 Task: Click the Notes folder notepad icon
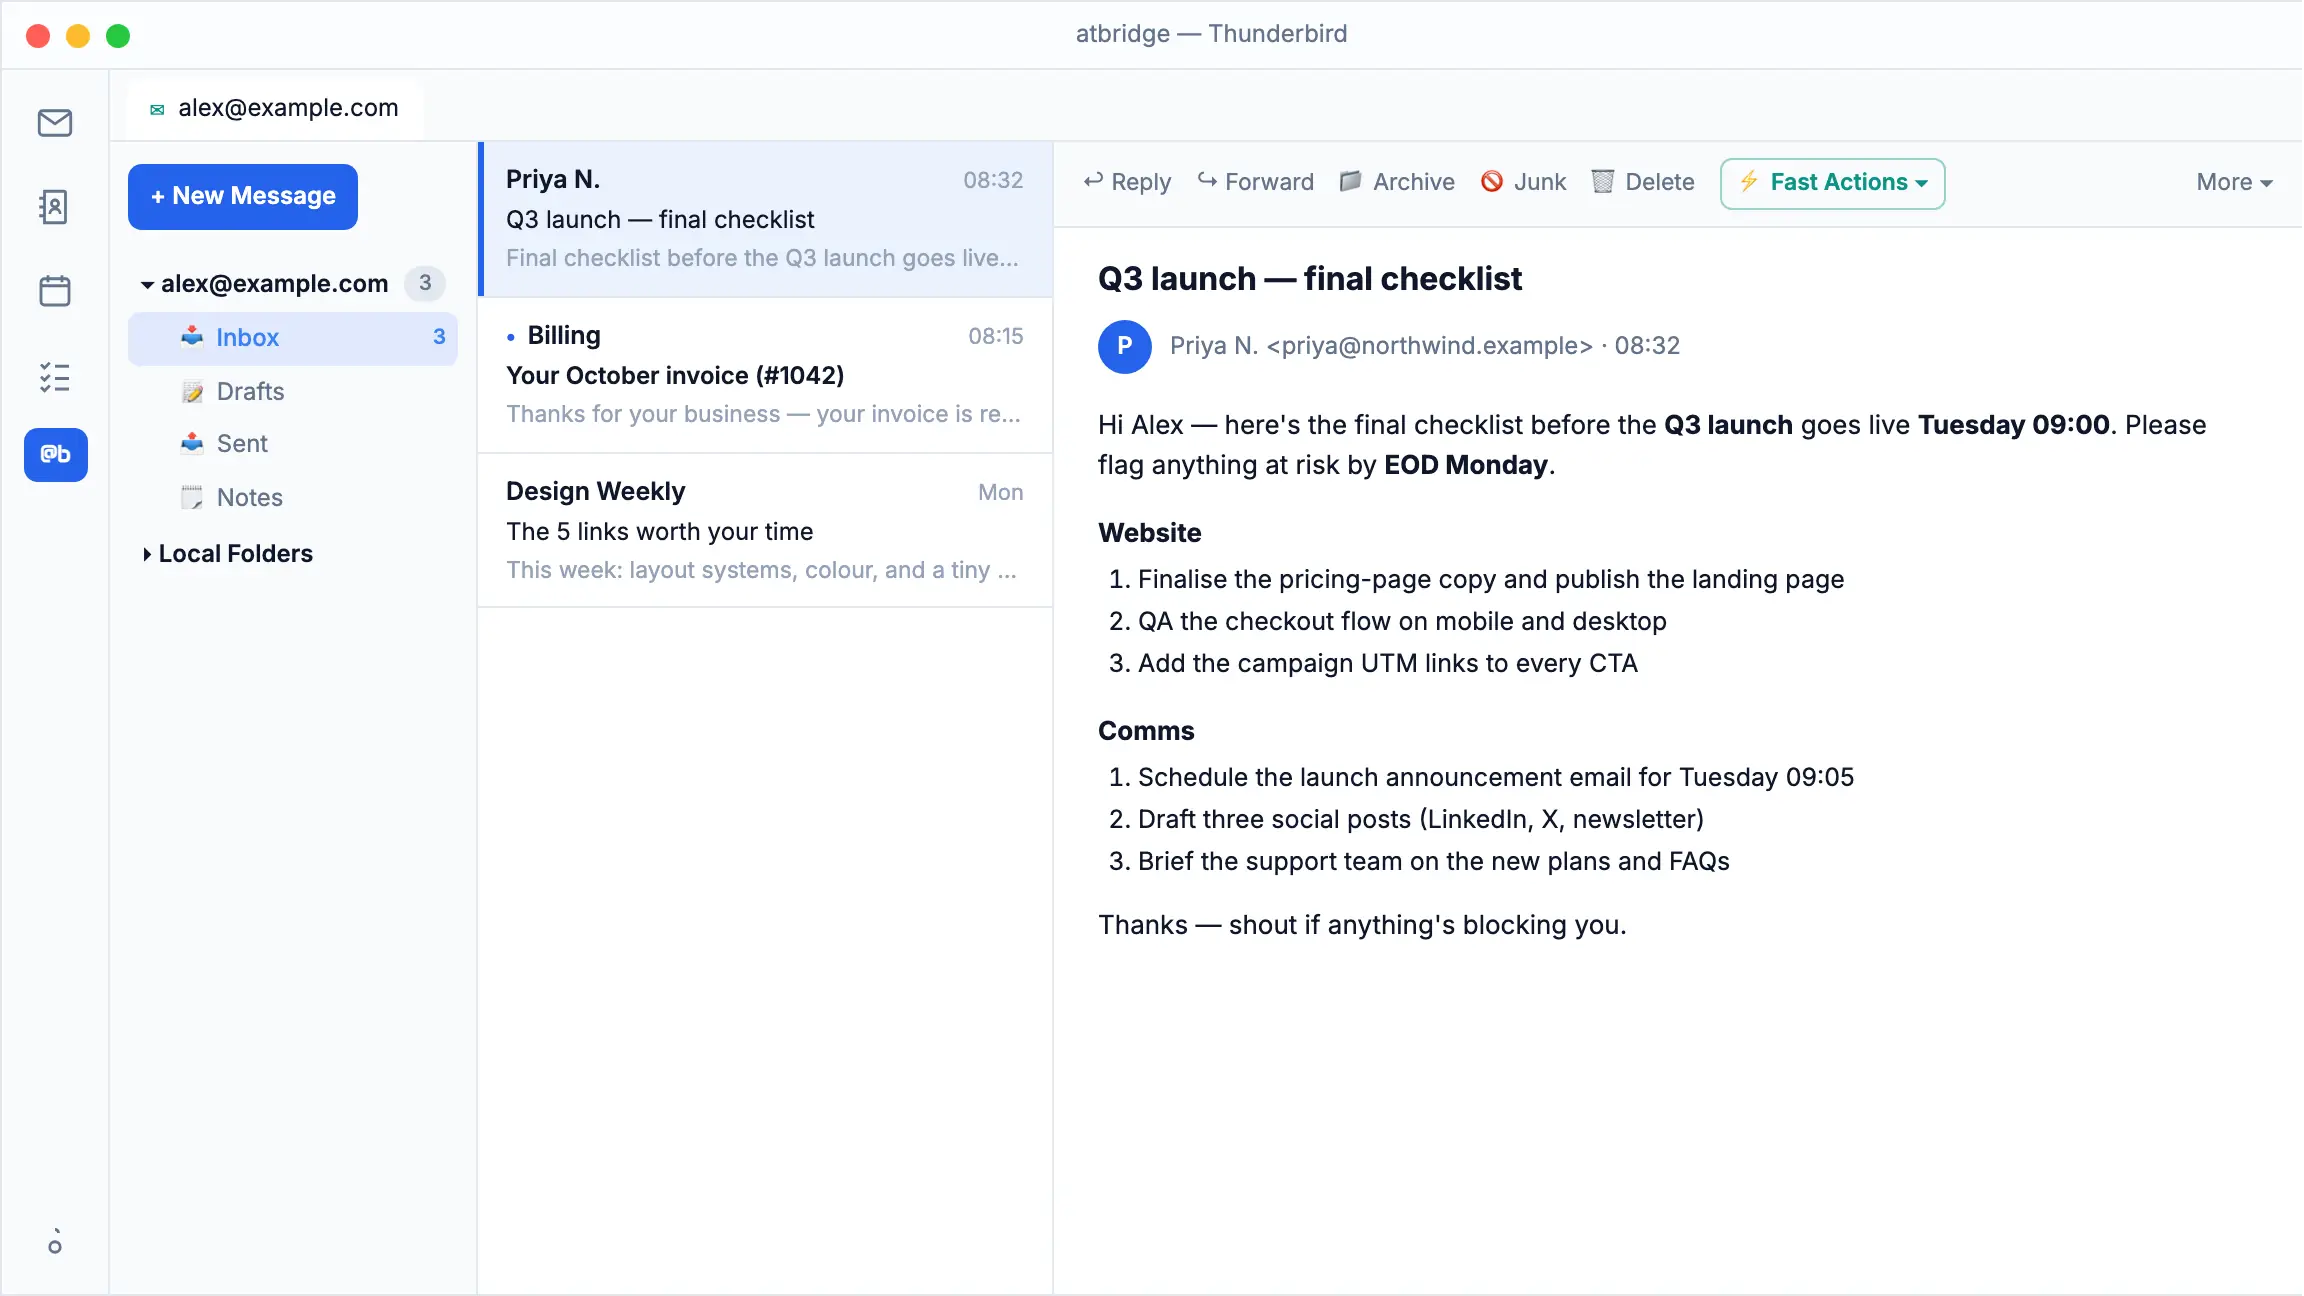[192, 497]
